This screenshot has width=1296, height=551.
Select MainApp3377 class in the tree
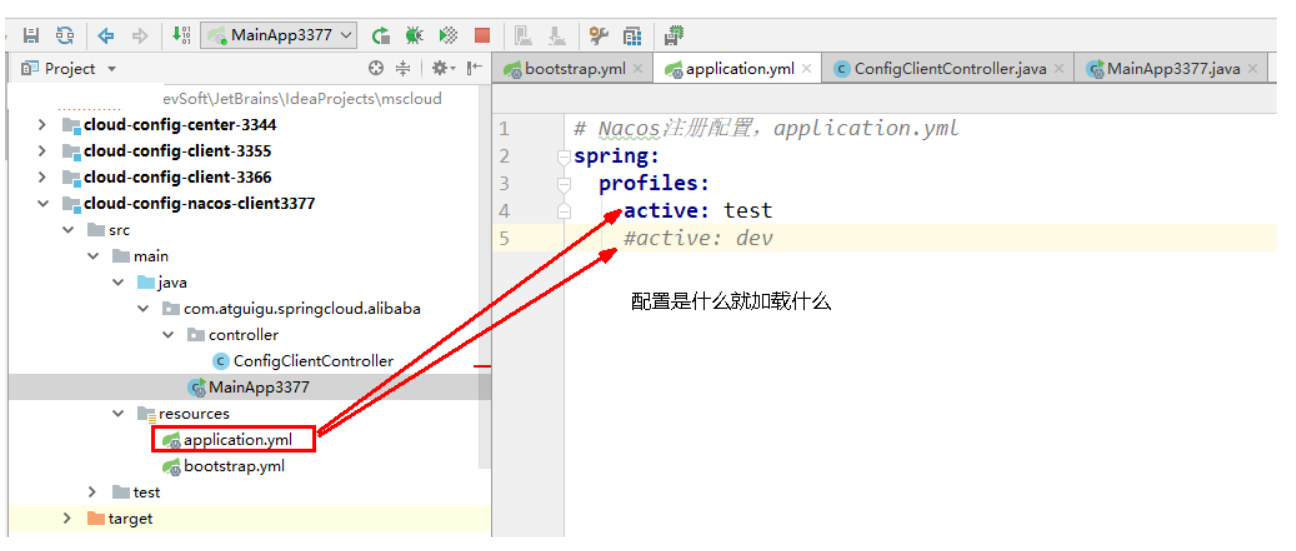click(258, 387)
